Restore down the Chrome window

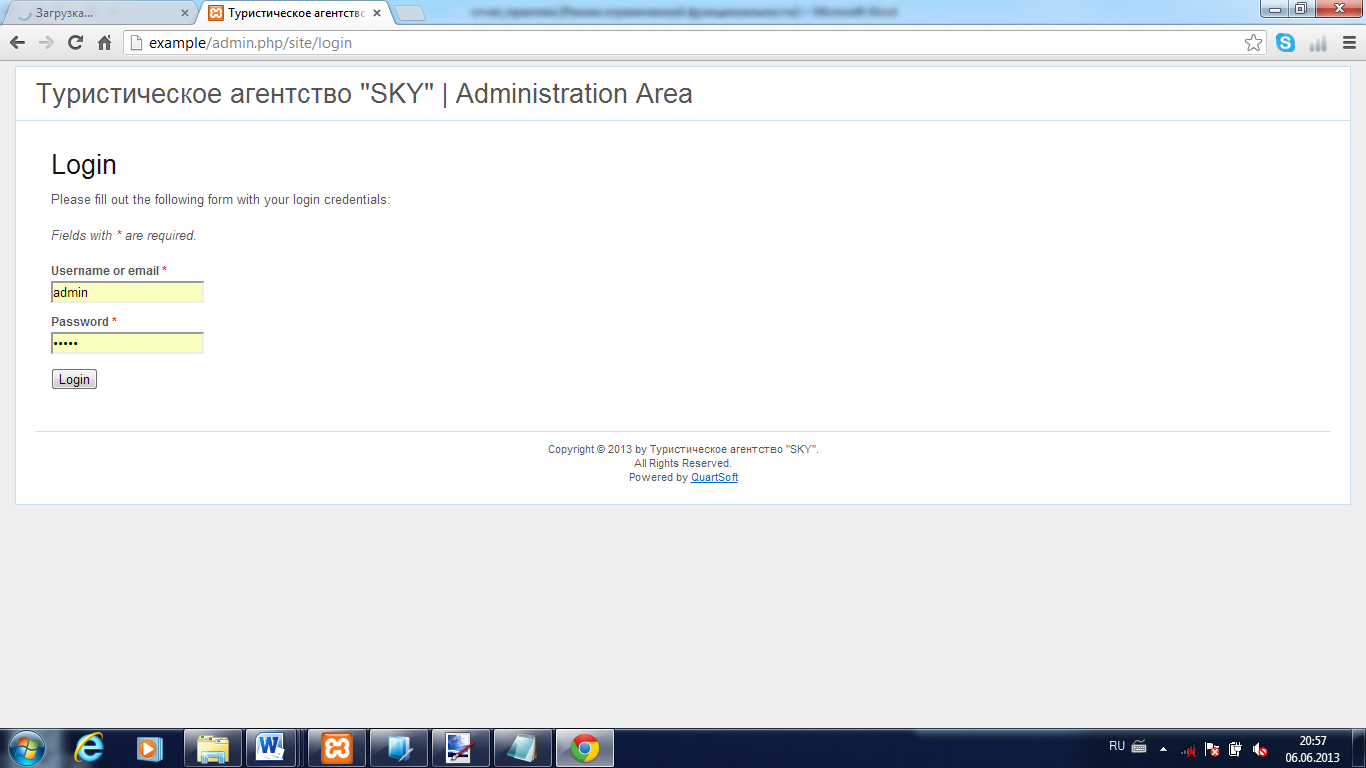point(1300,8)
